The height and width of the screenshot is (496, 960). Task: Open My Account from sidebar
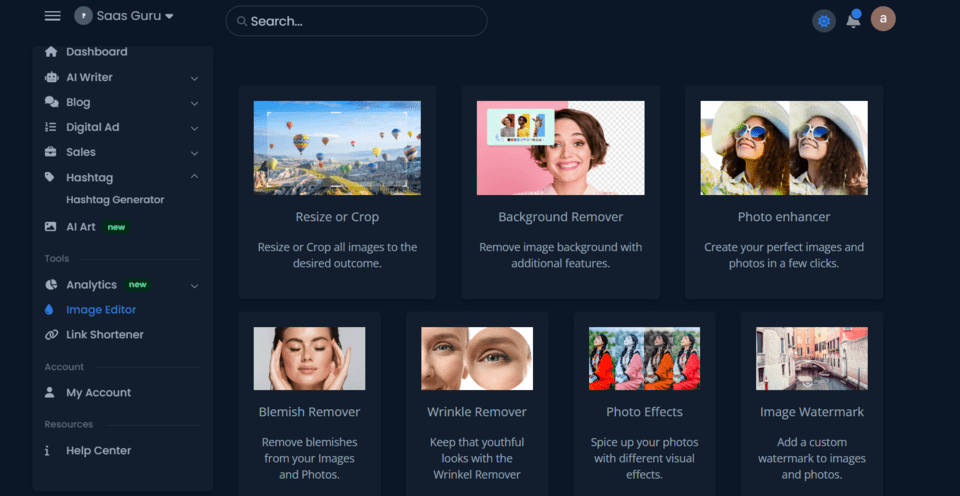tap(98, 393)
